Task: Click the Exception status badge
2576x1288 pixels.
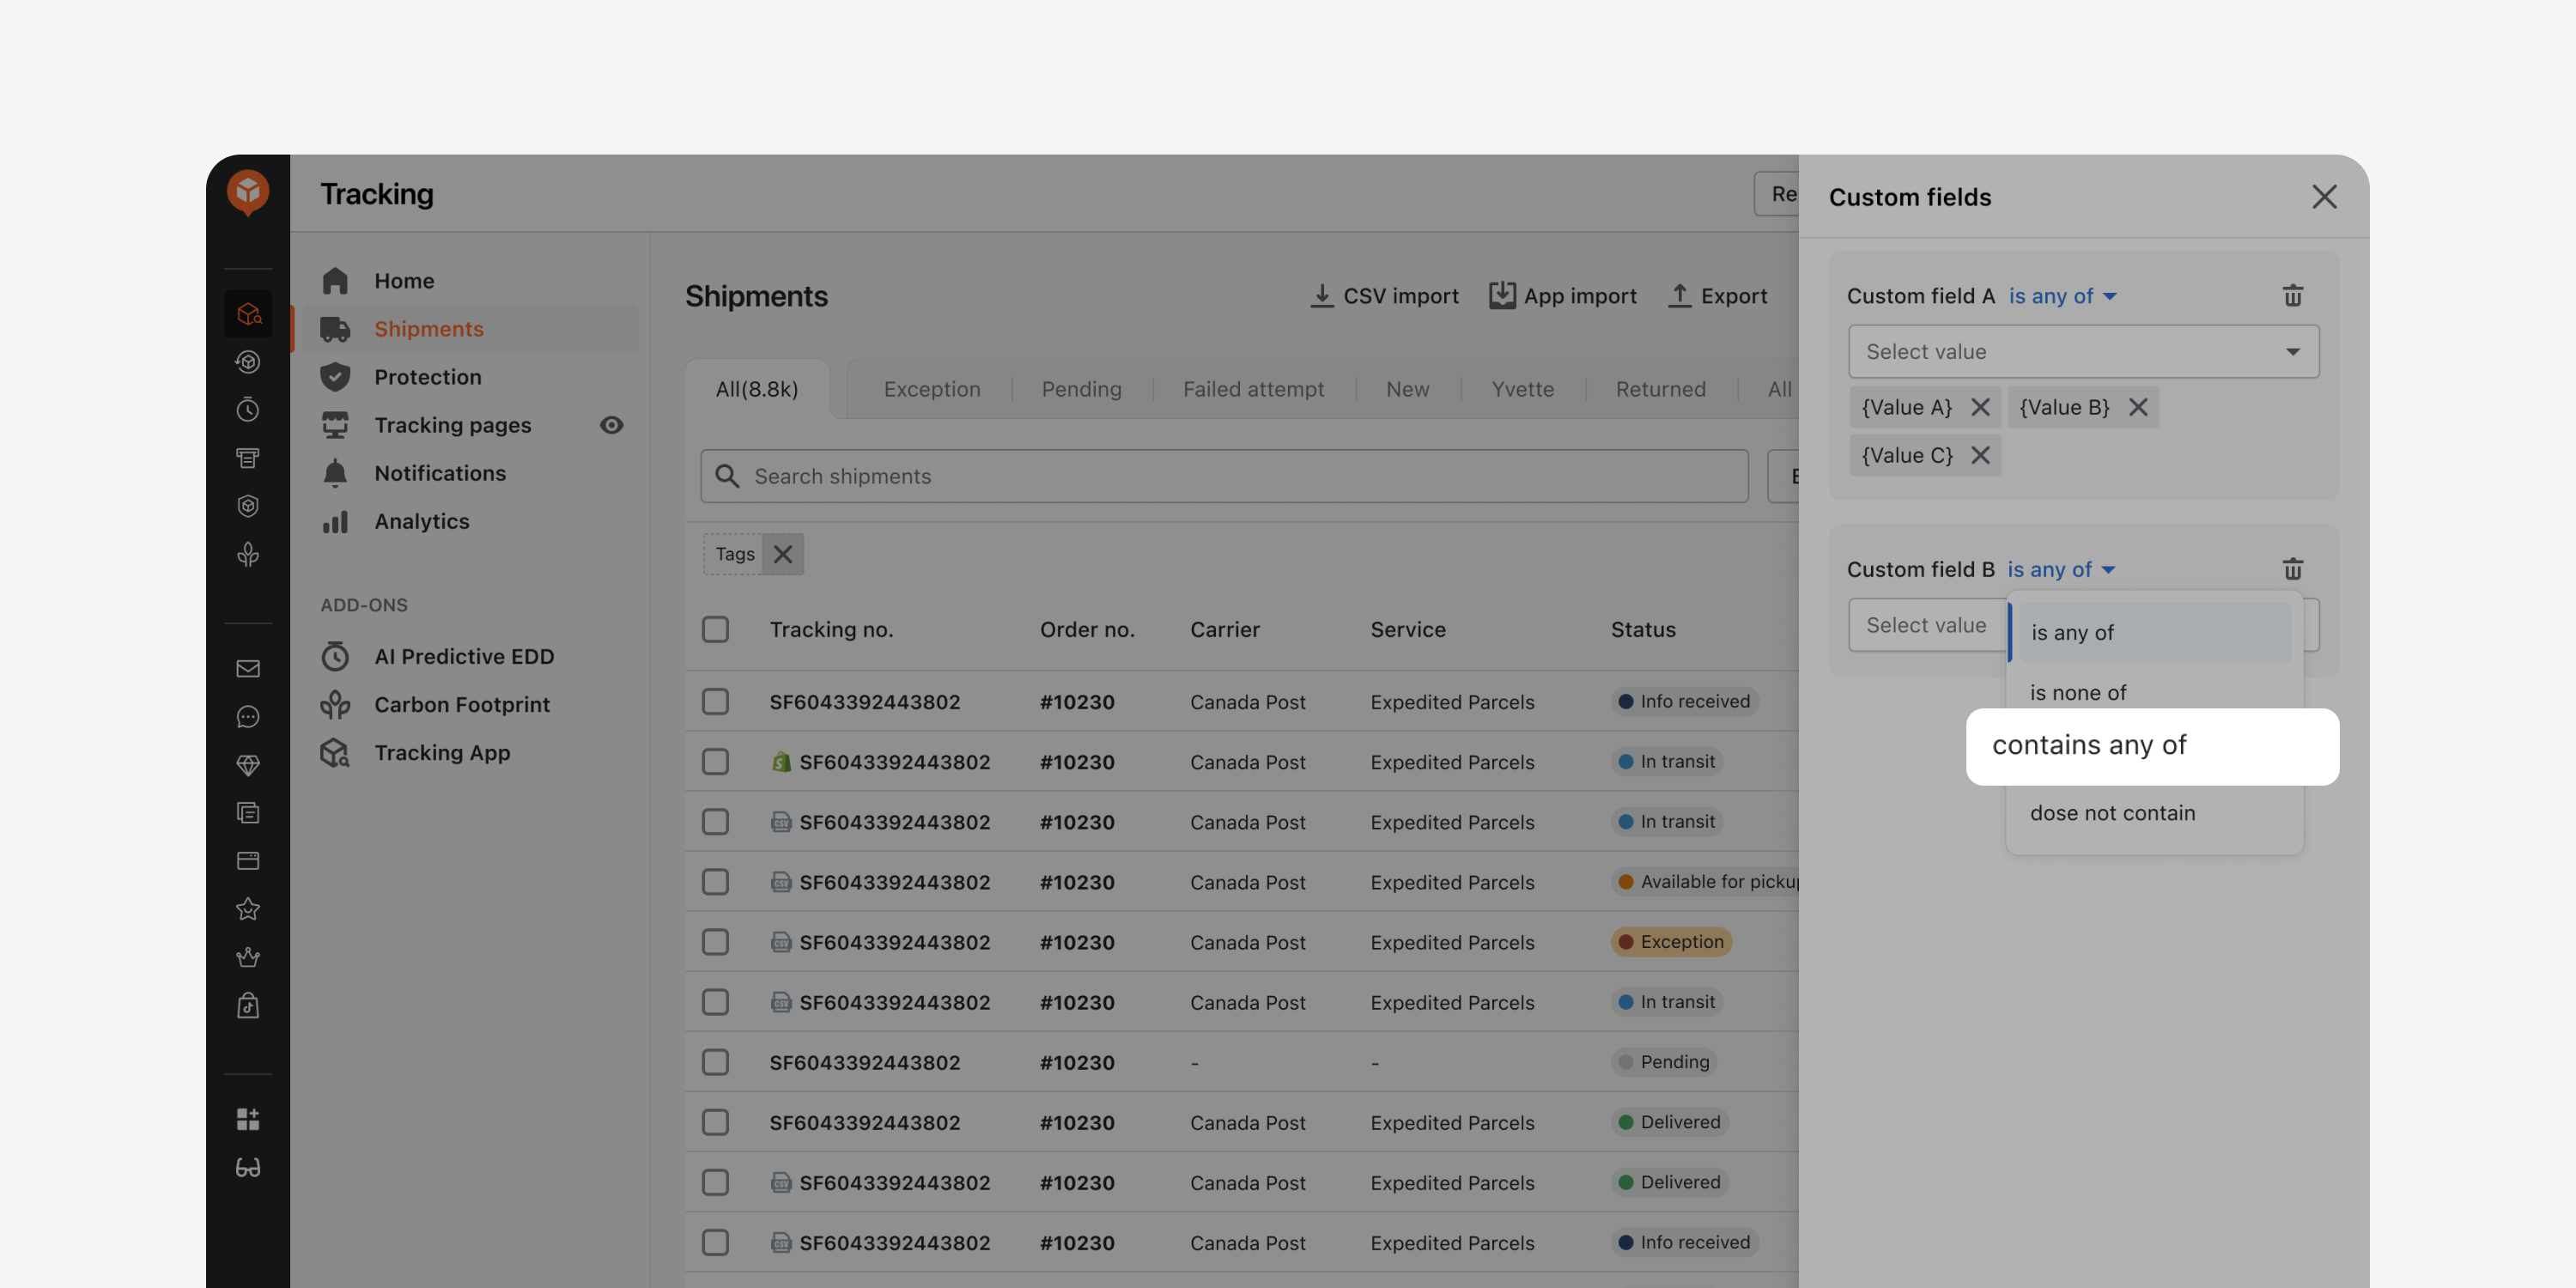Action: coord(1671,942)
